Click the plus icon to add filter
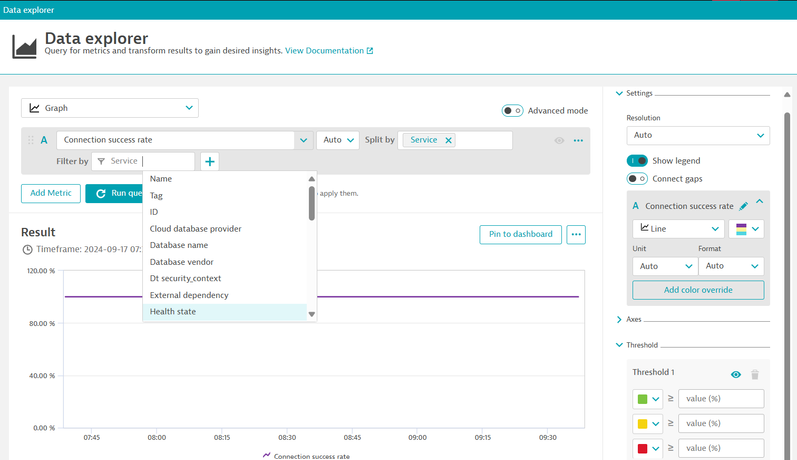This screenshot has width=797, height=460. (x=209, y=161)
